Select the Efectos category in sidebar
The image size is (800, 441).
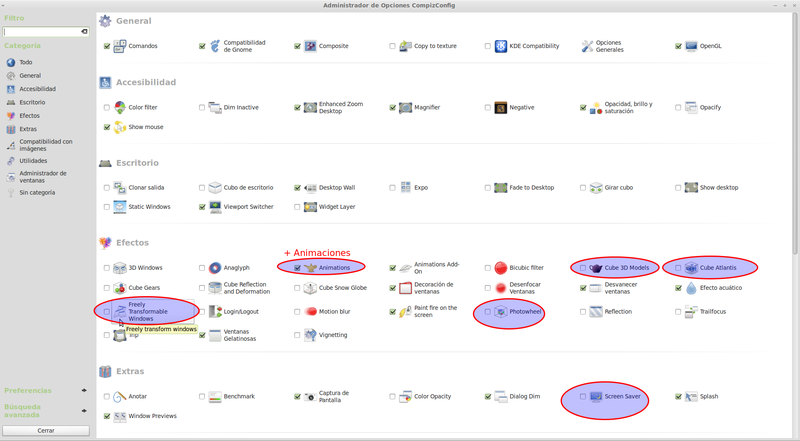coord(29,115)
